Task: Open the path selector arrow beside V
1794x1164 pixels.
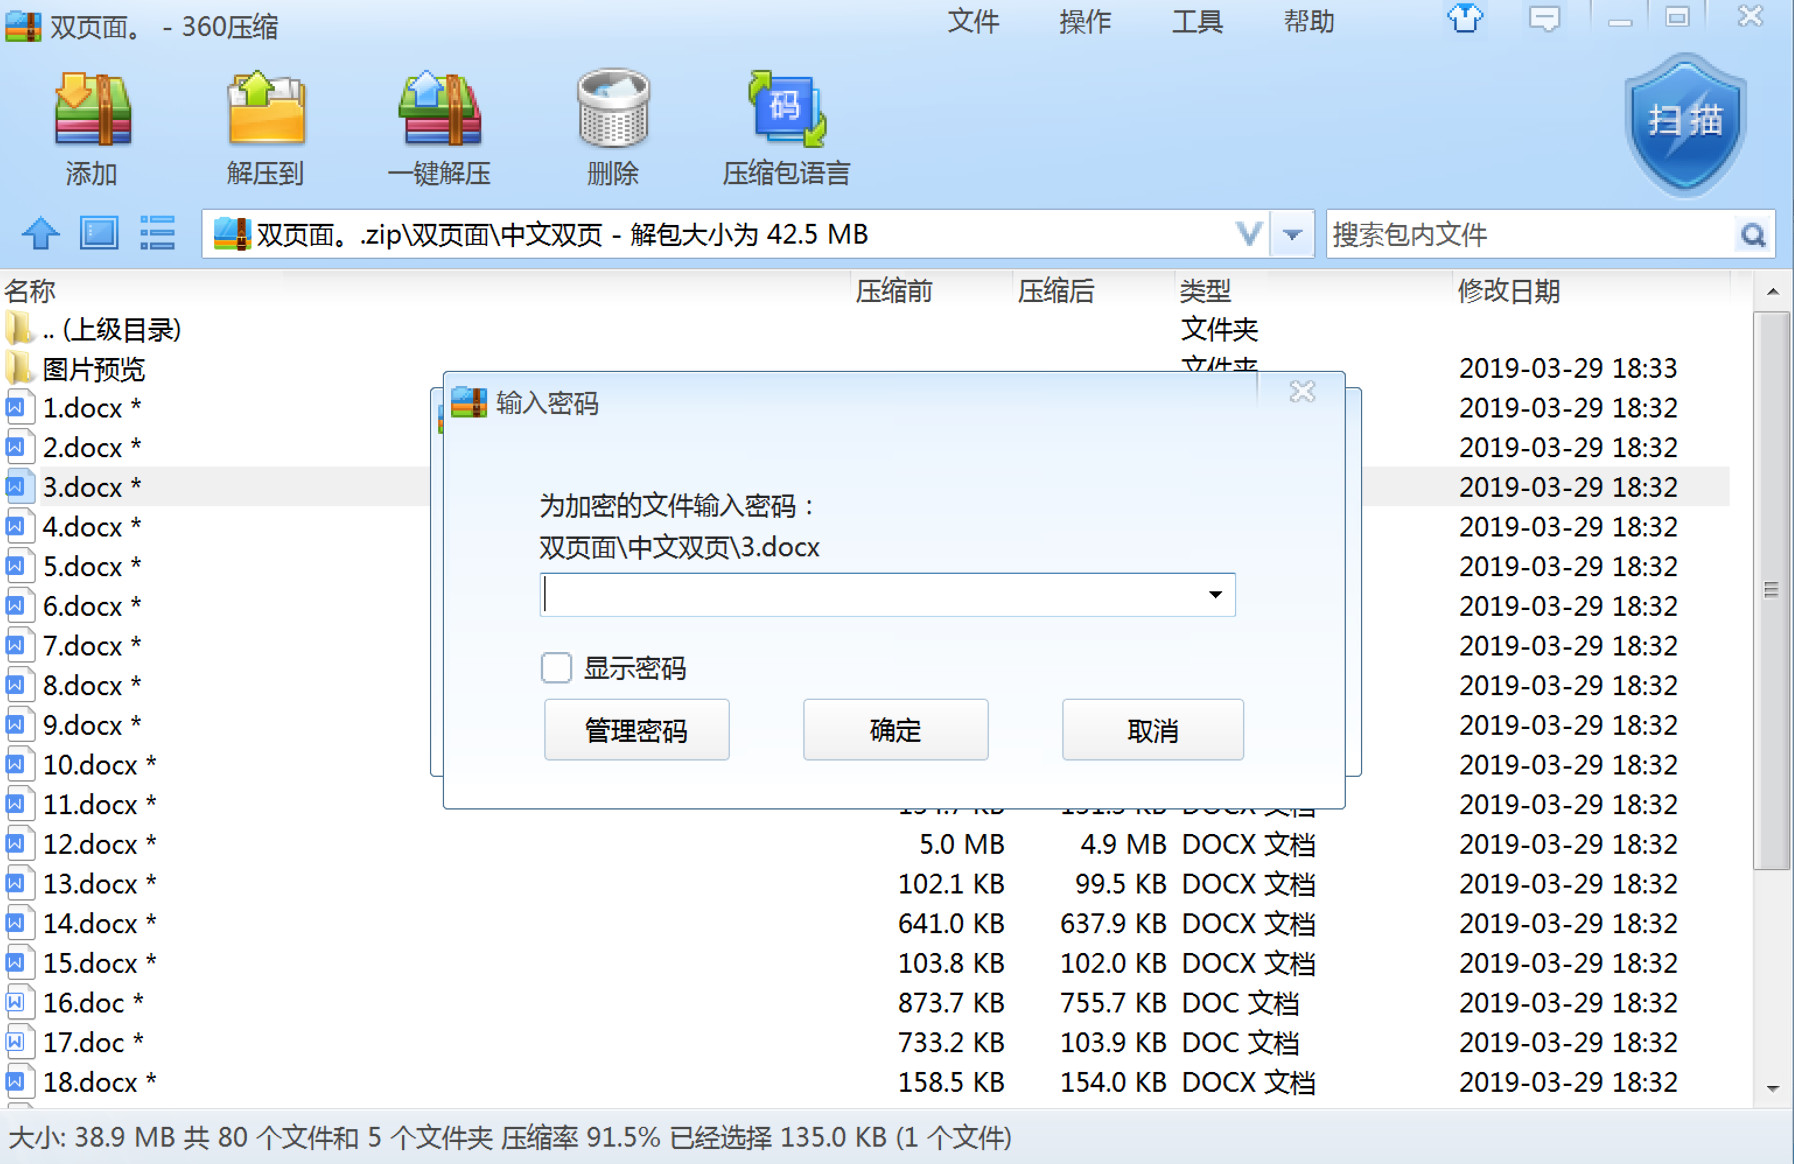Action: 1292,233
